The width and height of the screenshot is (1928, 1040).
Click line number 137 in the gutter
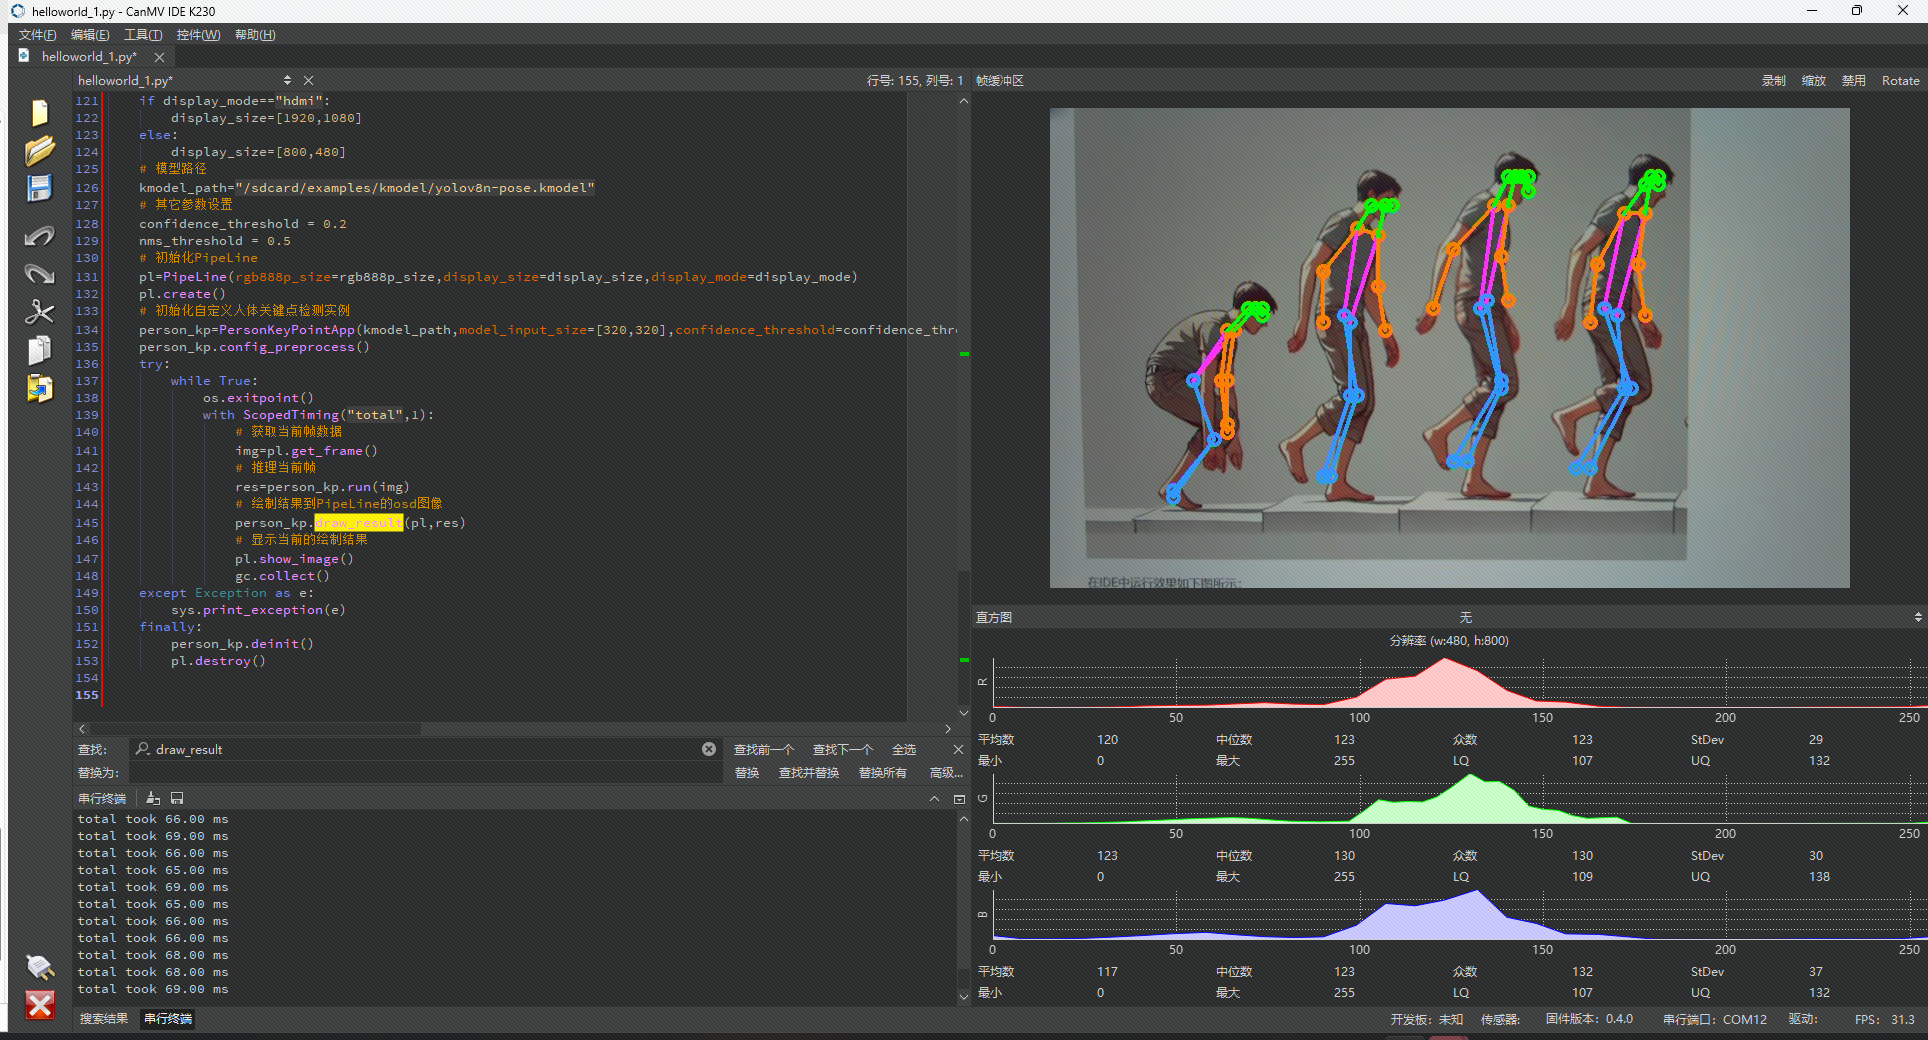87,381
